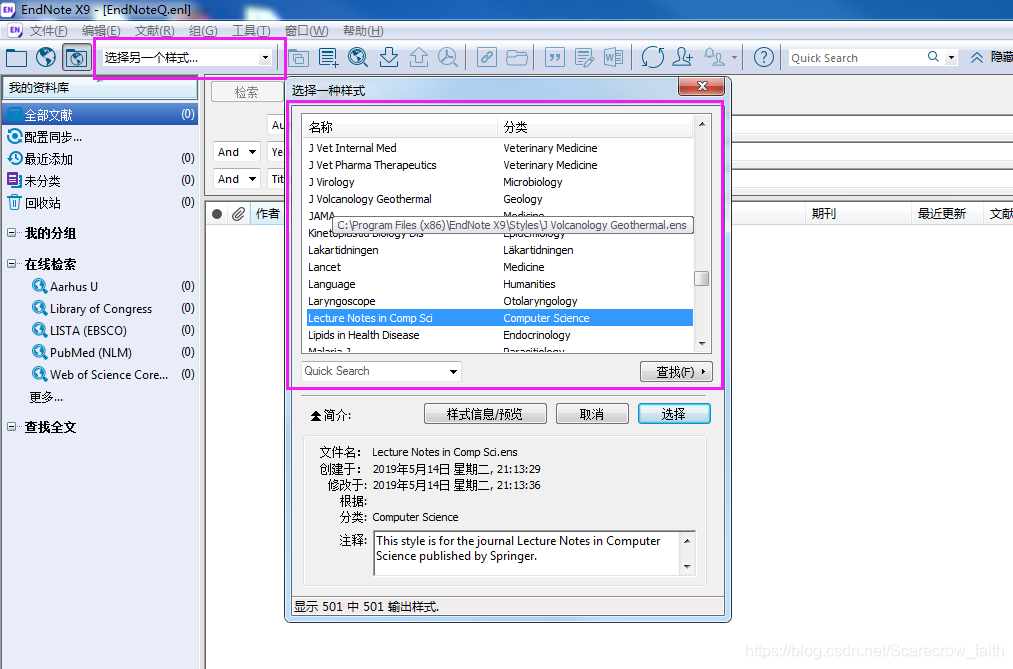Click the main toolbar Quick Search field
The height and width of the screenshot is (669, 1013).
tap(857, 57)
